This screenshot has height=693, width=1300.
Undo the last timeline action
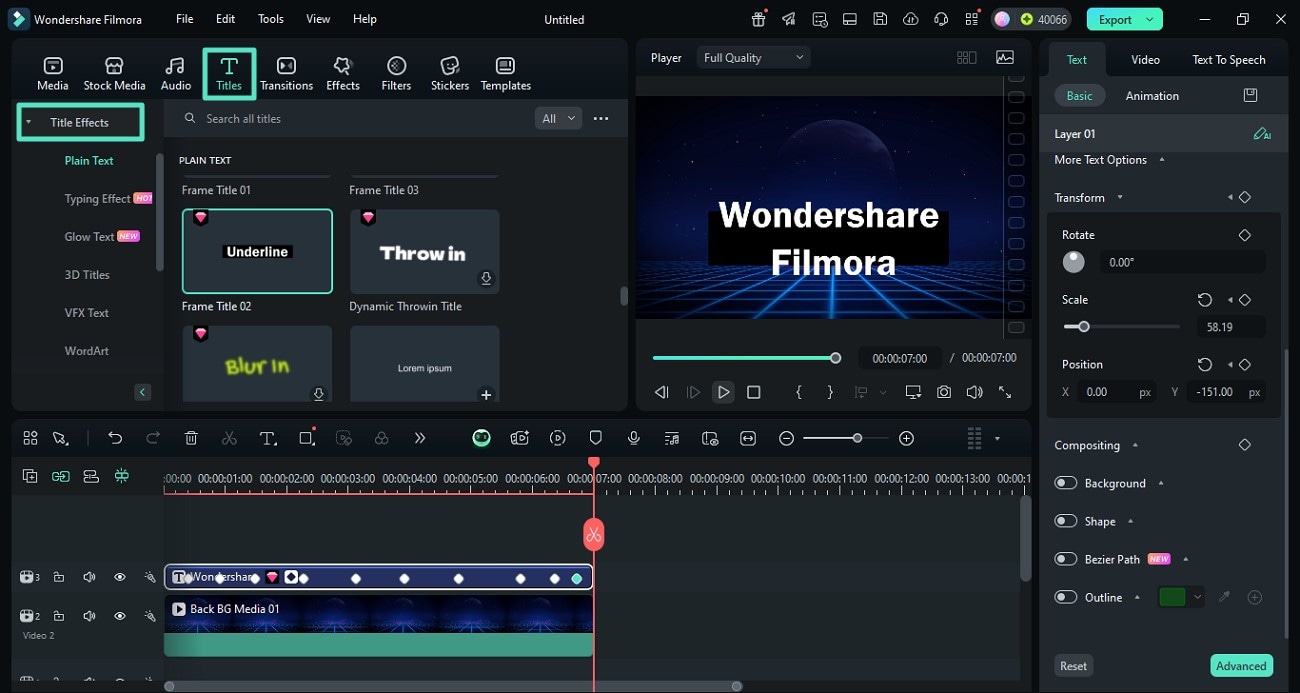click(x=115, y=438)
